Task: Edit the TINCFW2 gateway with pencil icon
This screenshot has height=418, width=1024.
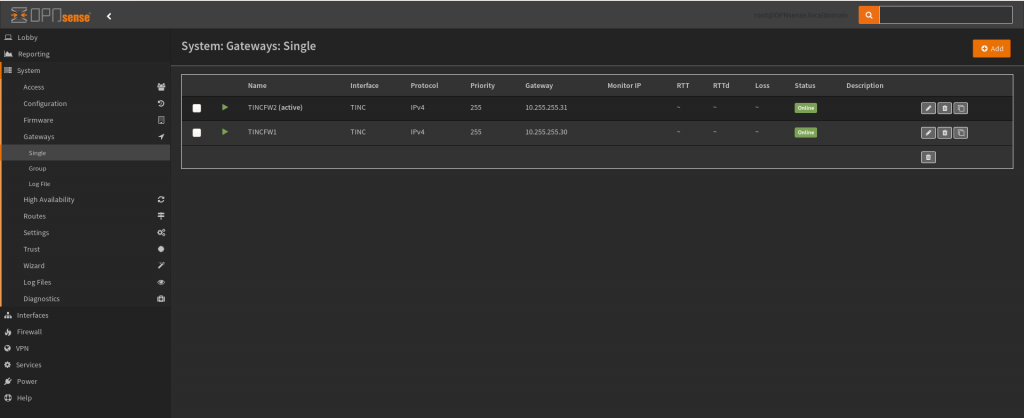Action: coord(928,108)
